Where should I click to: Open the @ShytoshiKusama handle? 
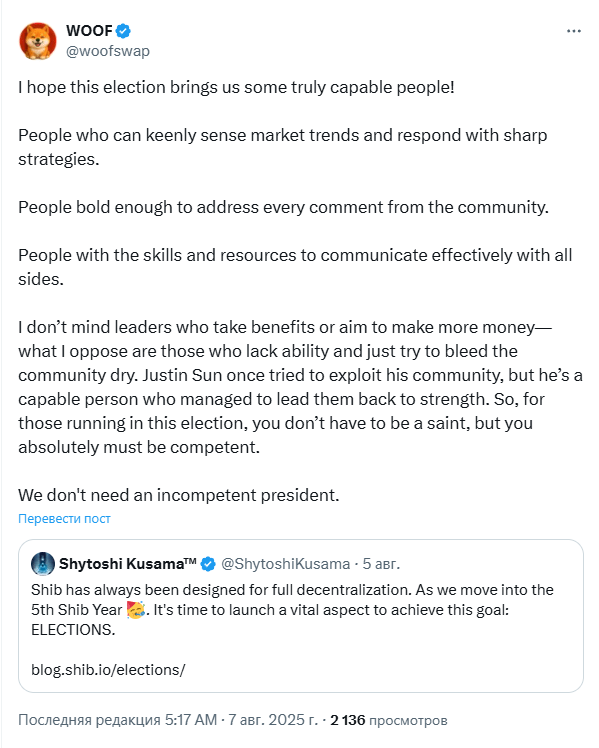[286, 564]
